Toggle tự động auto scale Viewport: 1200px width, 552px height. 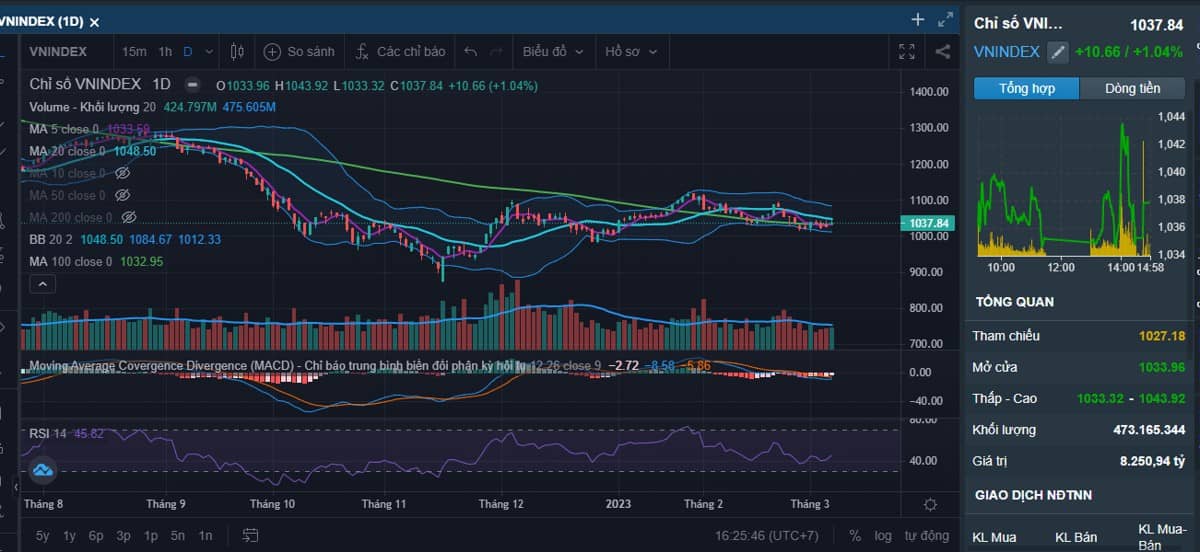[927, 535]
